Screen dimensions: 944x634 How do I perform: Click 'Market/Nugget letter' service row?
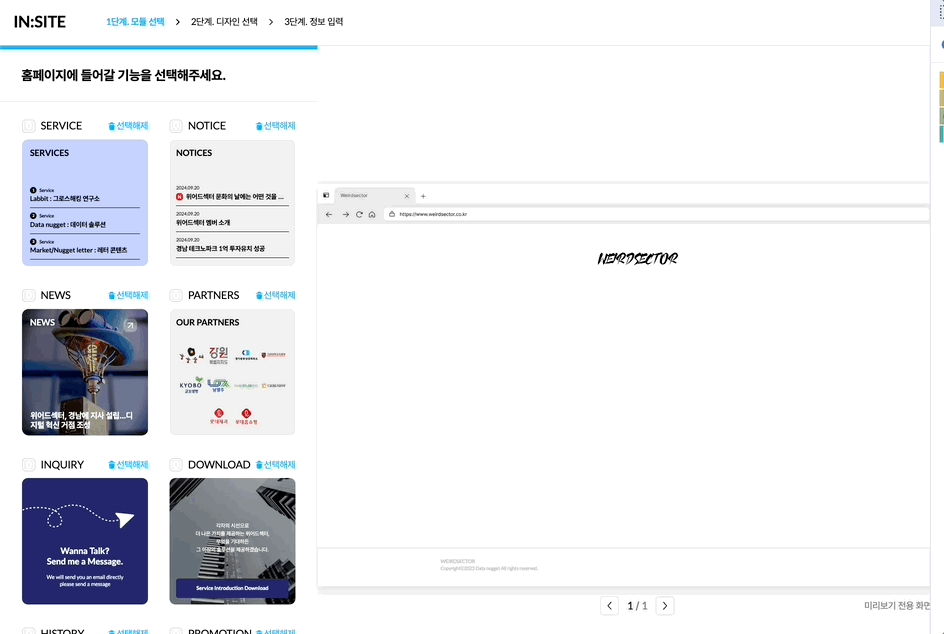[85, 247]
